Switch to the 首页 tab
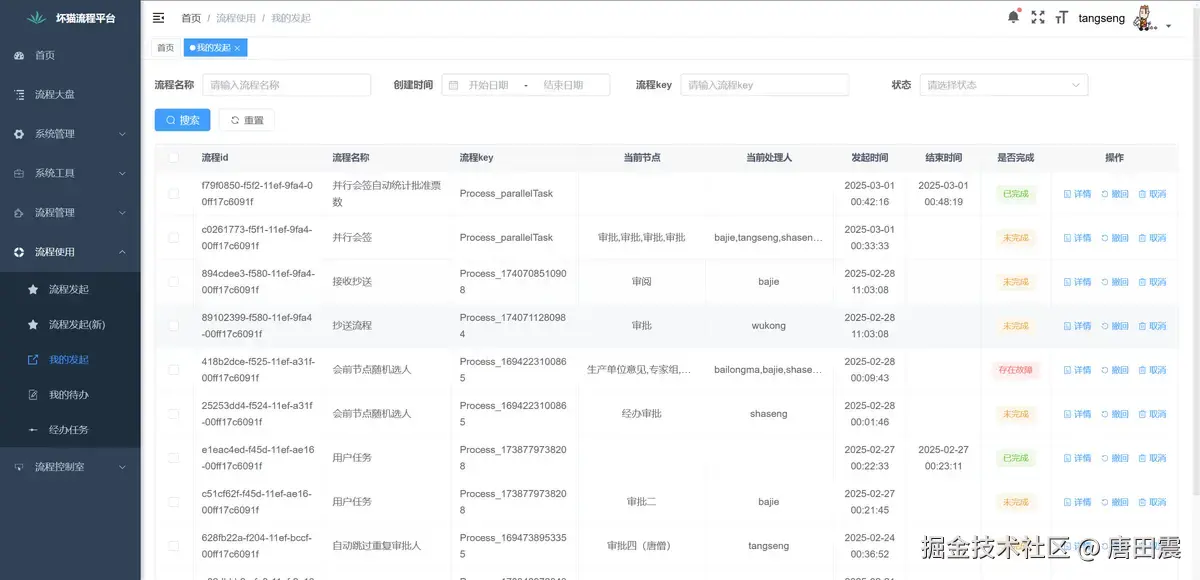The width and height of the screenshot is (1200, 580). (165, 48)
